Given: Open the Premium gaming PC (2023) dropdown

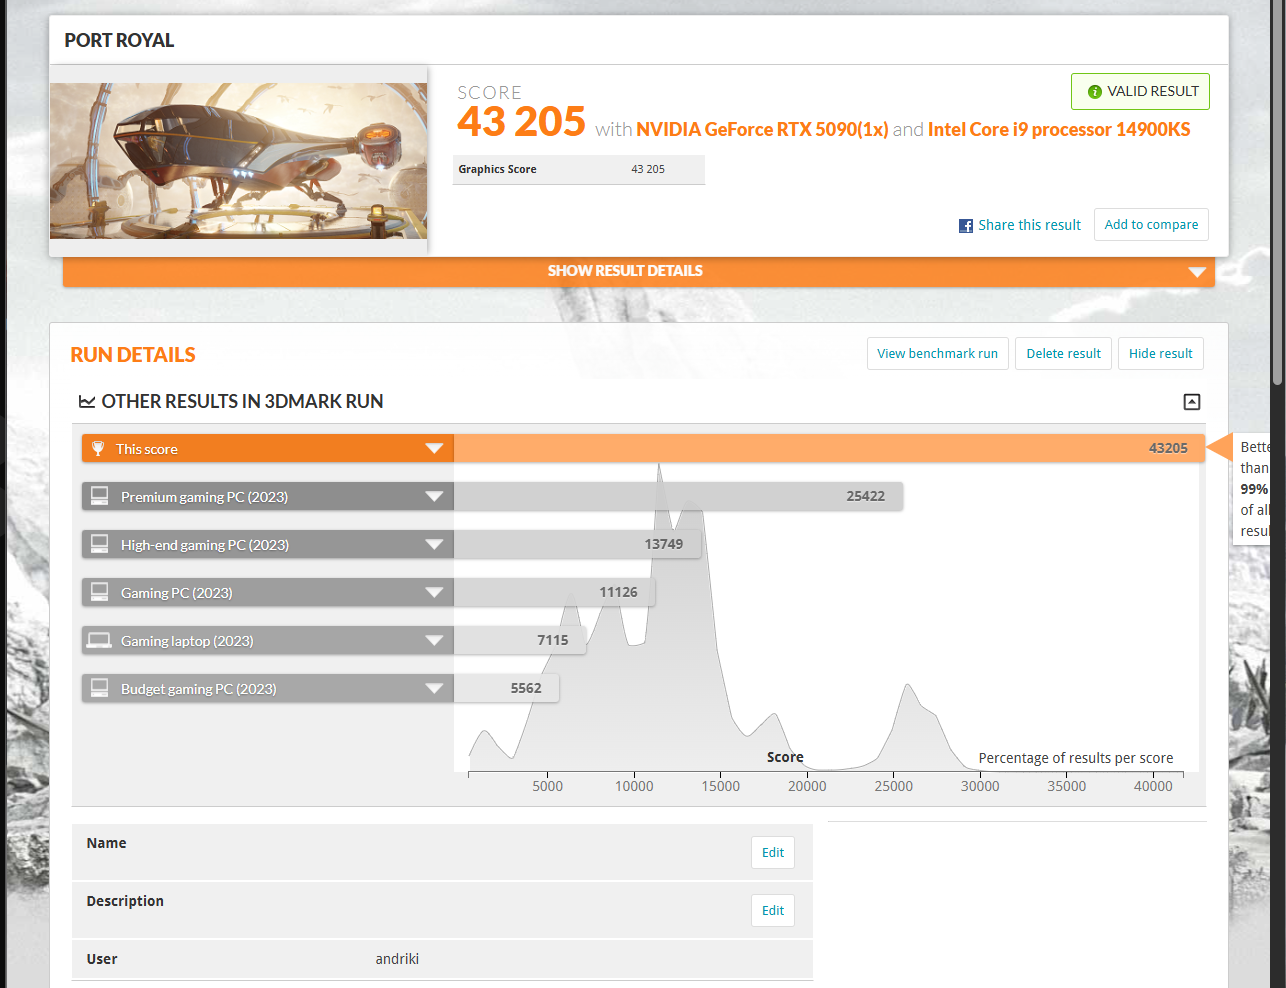Looking at the screenshot, I should (x=434, y=495).
